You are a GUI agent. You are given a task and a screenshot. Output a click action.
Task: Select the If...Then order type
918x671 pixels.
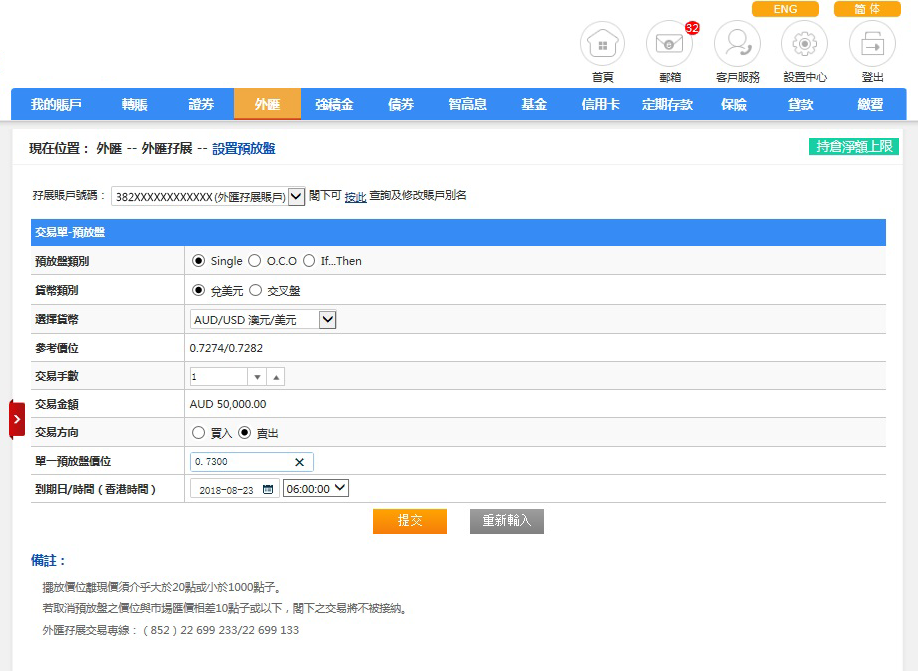click(309, 261)
